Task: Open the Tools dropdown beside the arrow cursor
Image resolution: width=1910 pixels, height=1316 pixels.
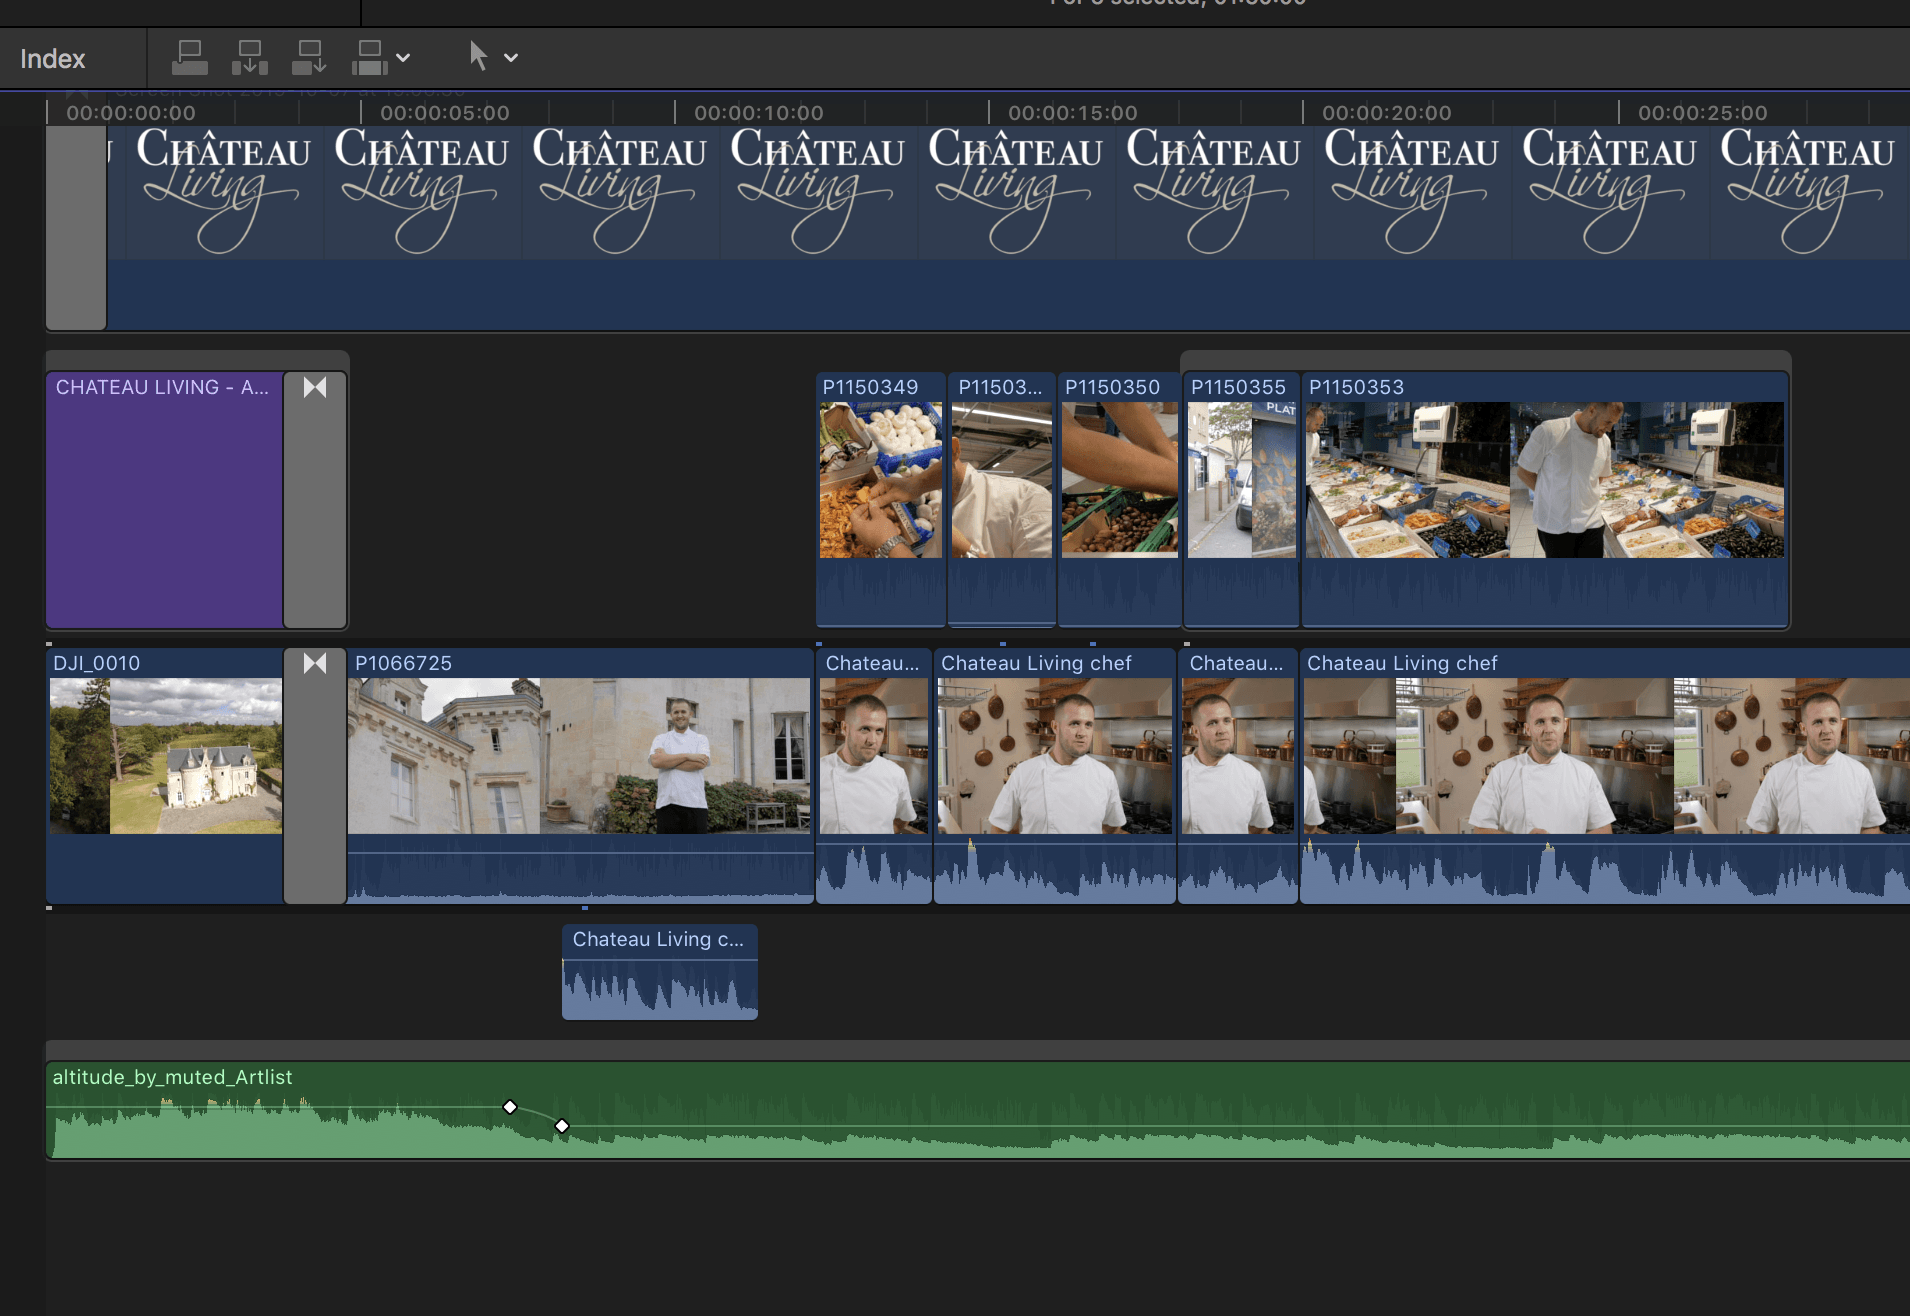Action: pos(512,57)
